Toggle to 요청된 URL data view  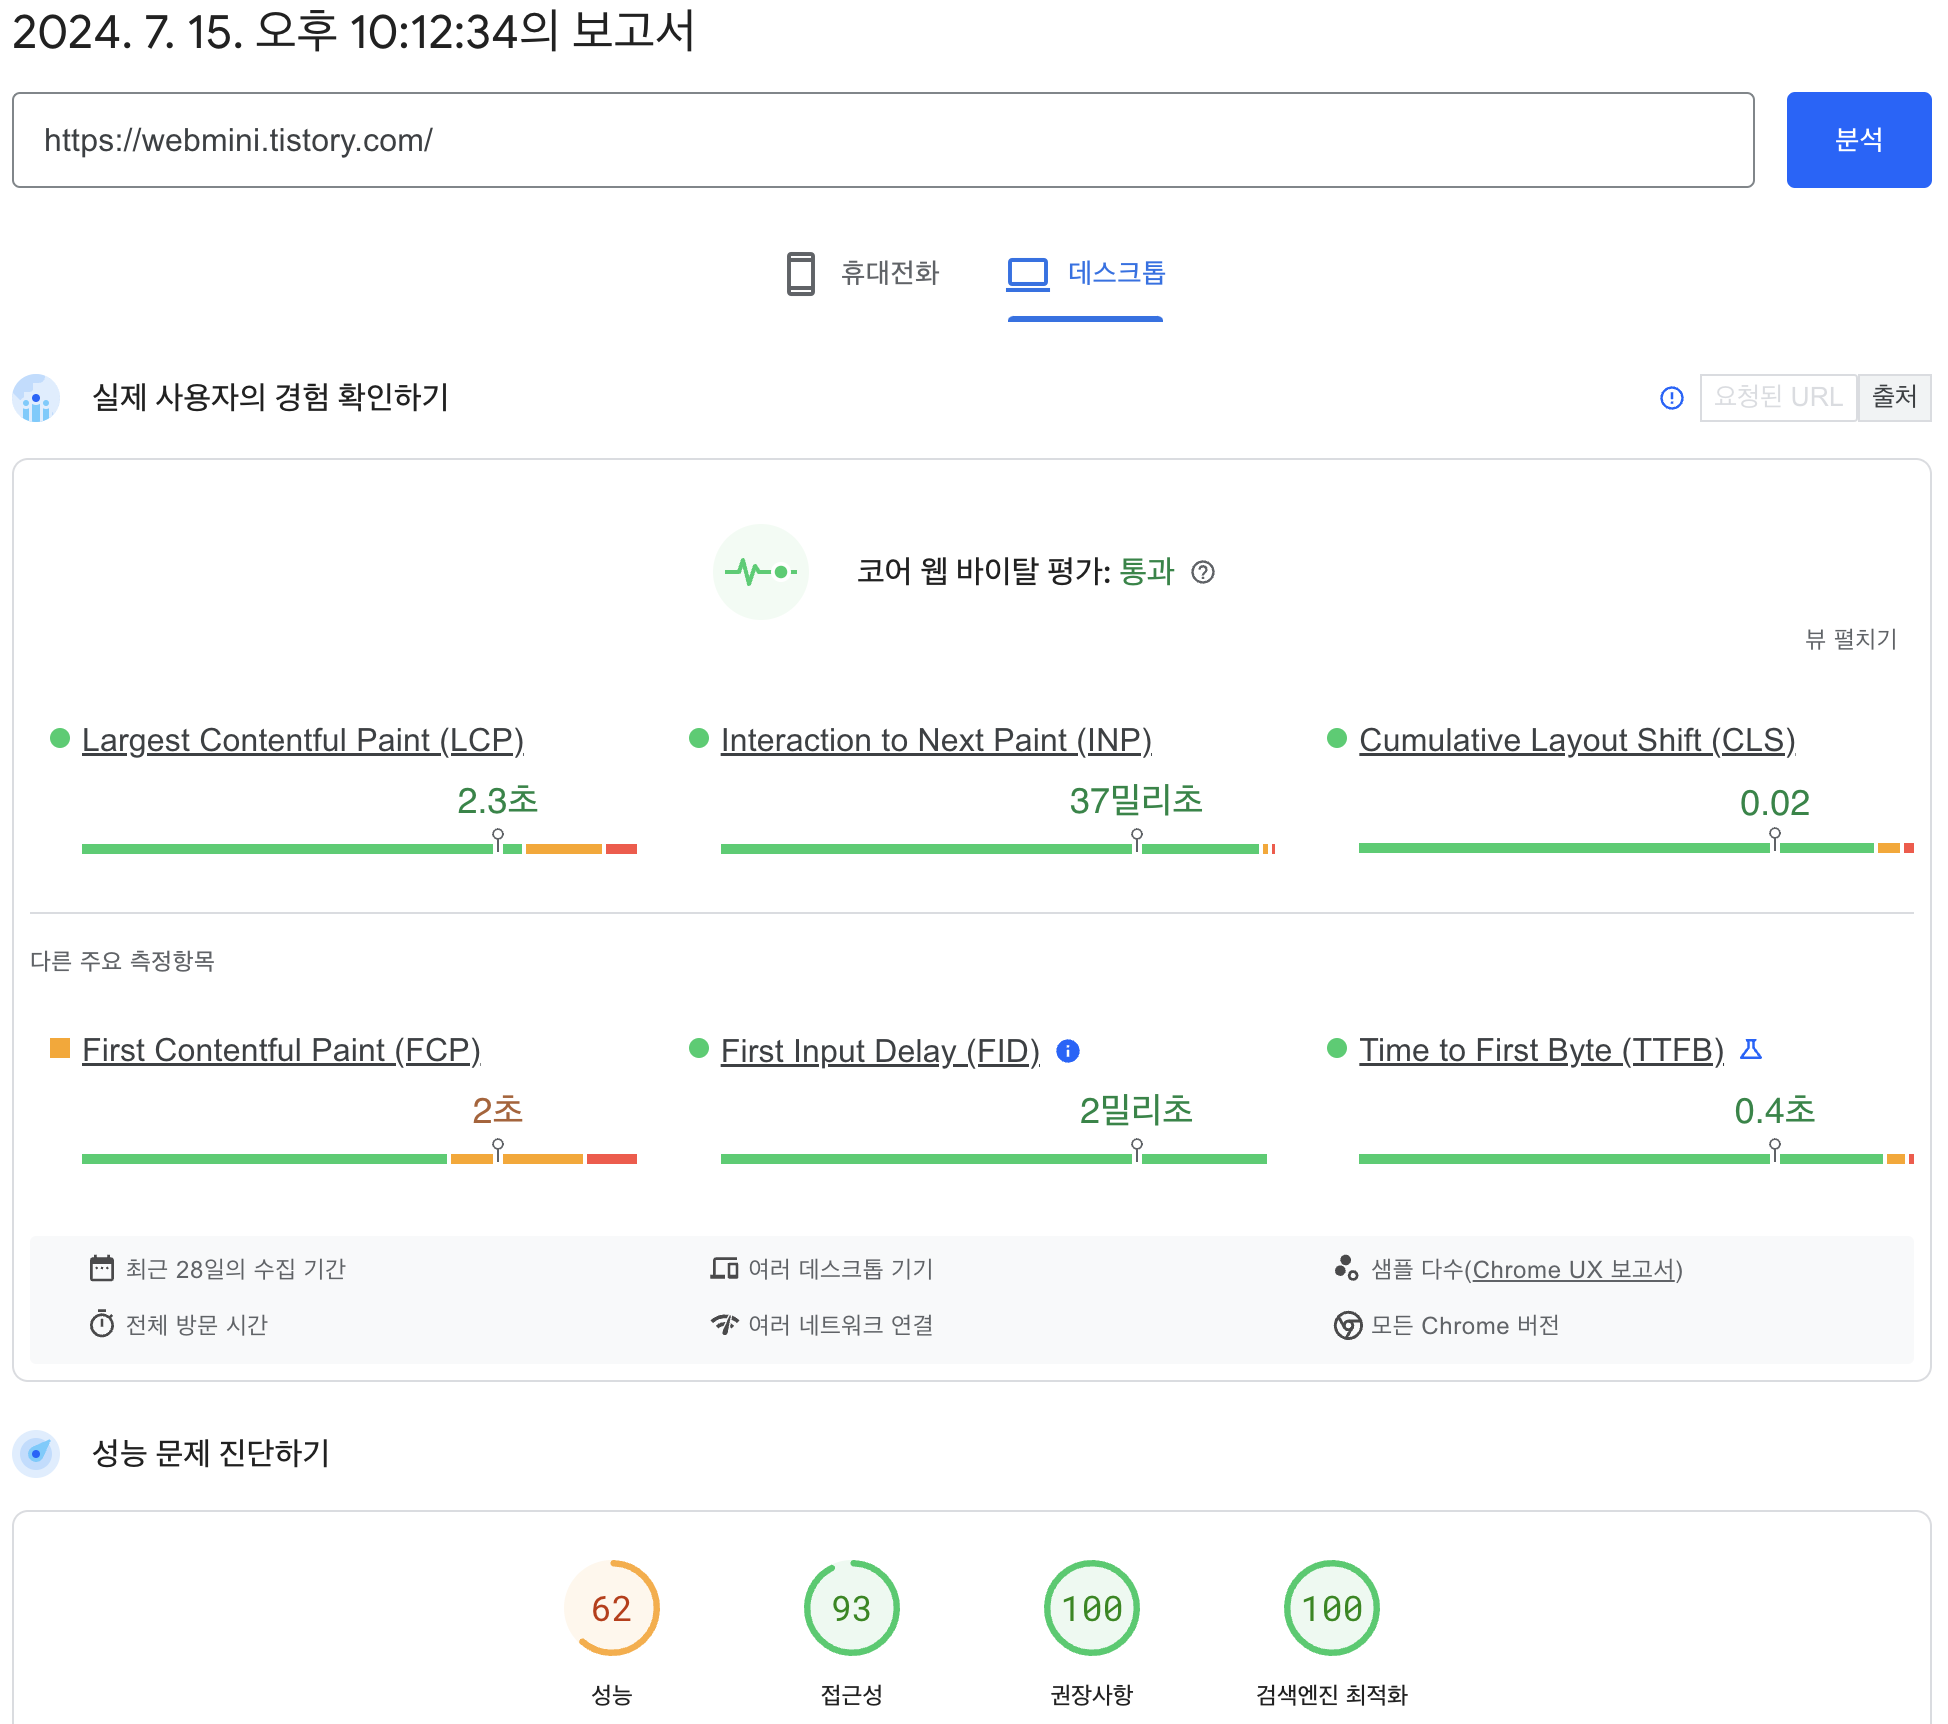point(1777,398)
